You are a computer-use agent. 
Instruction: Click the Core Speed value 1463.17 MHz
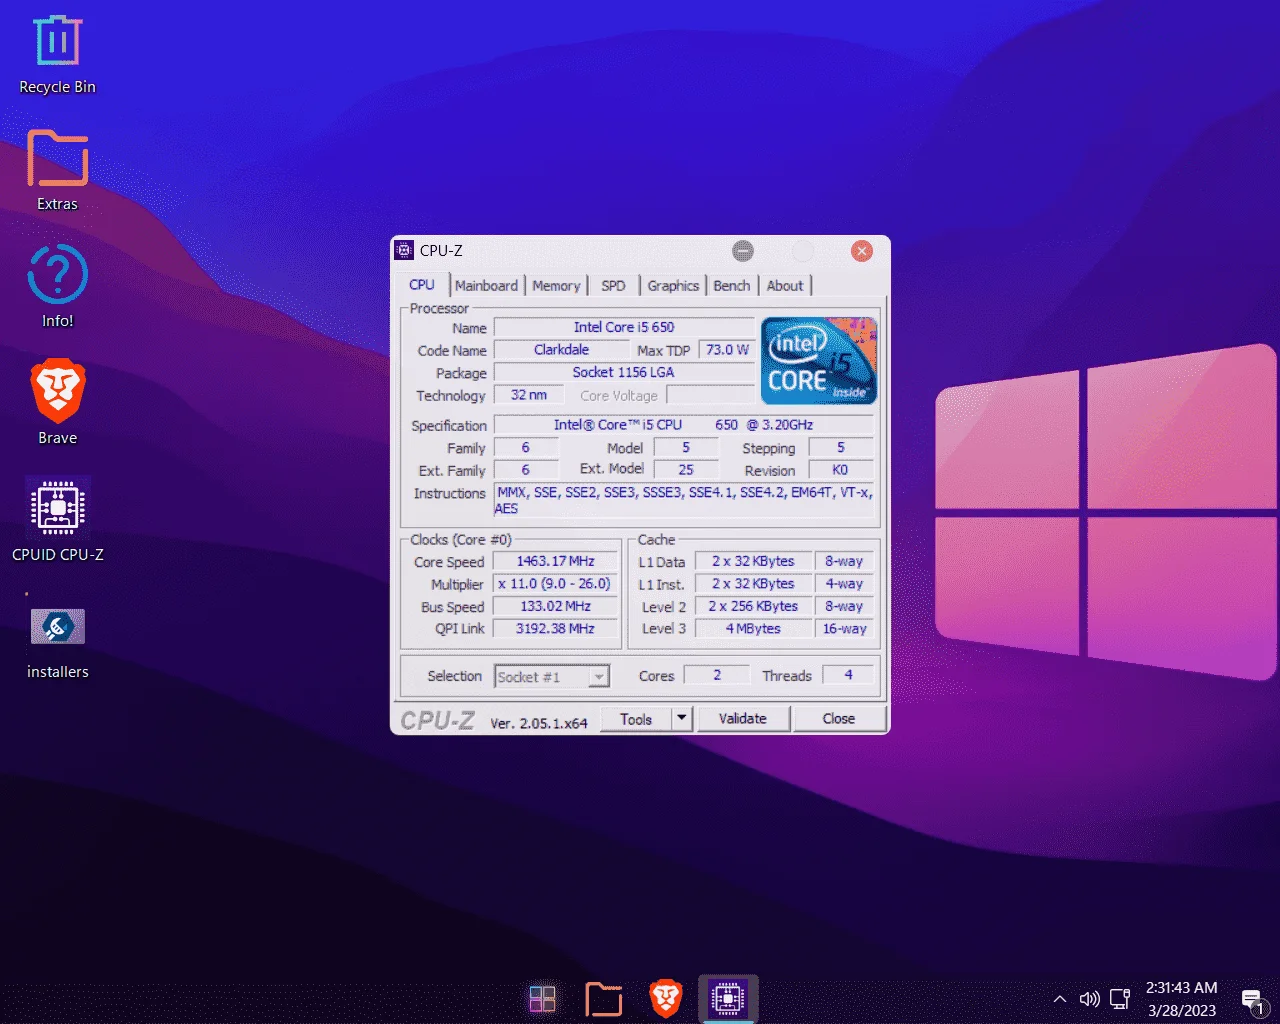(556, 561)
